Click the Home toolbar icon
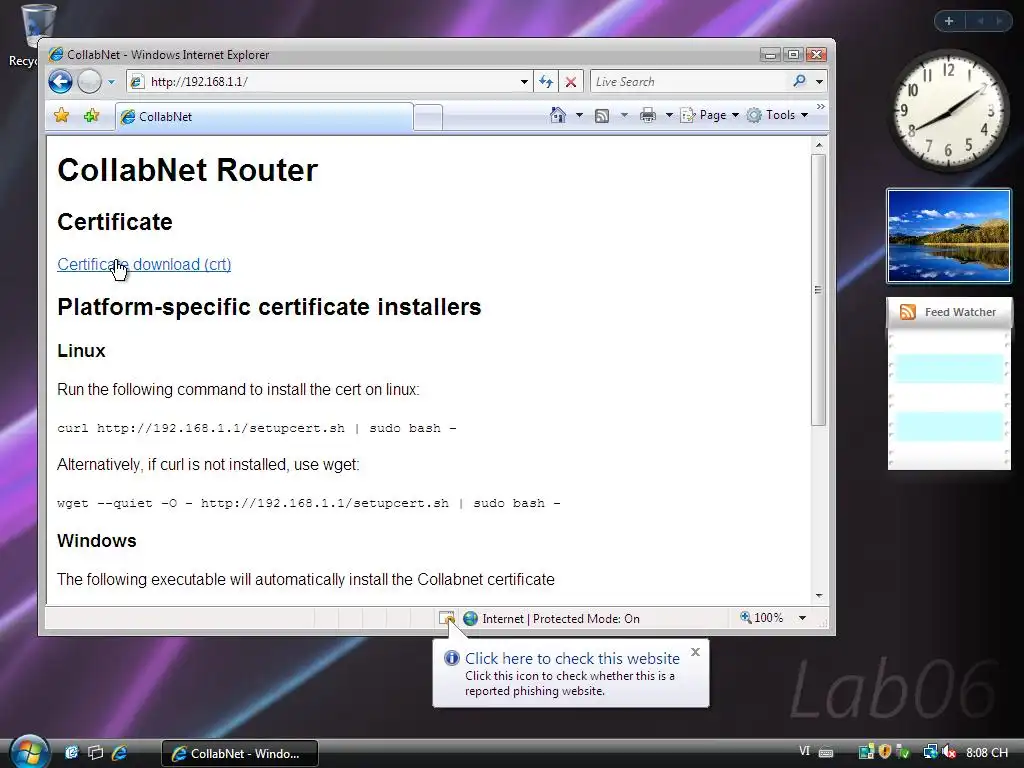This screenshot has width=1024, height=768. point(558,115)
